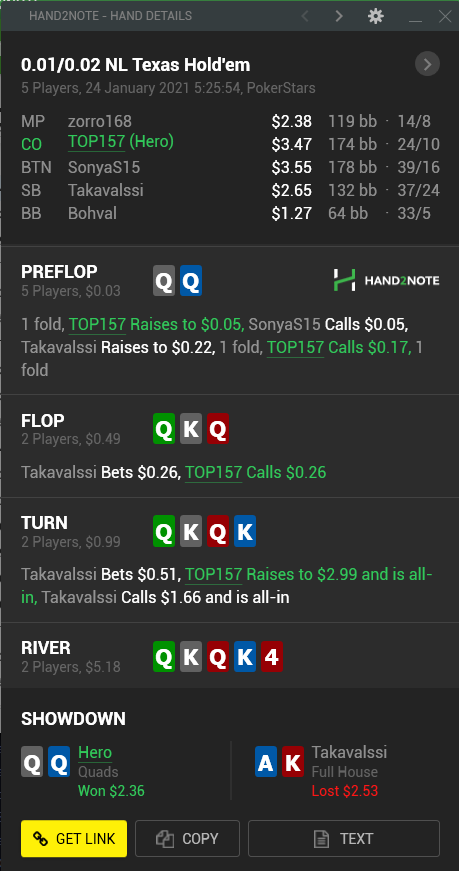Screen dimensions: 459x871
Task: Select the blue K turn card
Action: pos(245,532)
